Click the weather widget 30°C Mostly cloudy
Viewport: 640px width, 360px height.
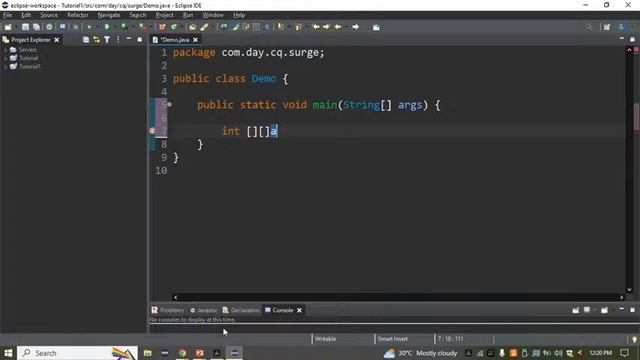tap(420, 353)
